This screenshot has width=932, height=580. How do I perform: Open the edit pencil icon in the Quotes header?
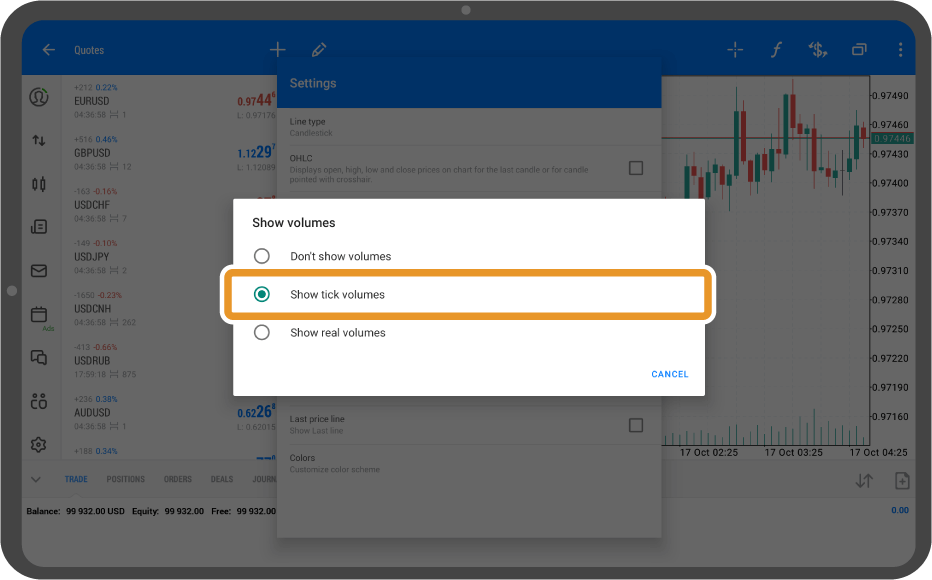tap(319, 50)
